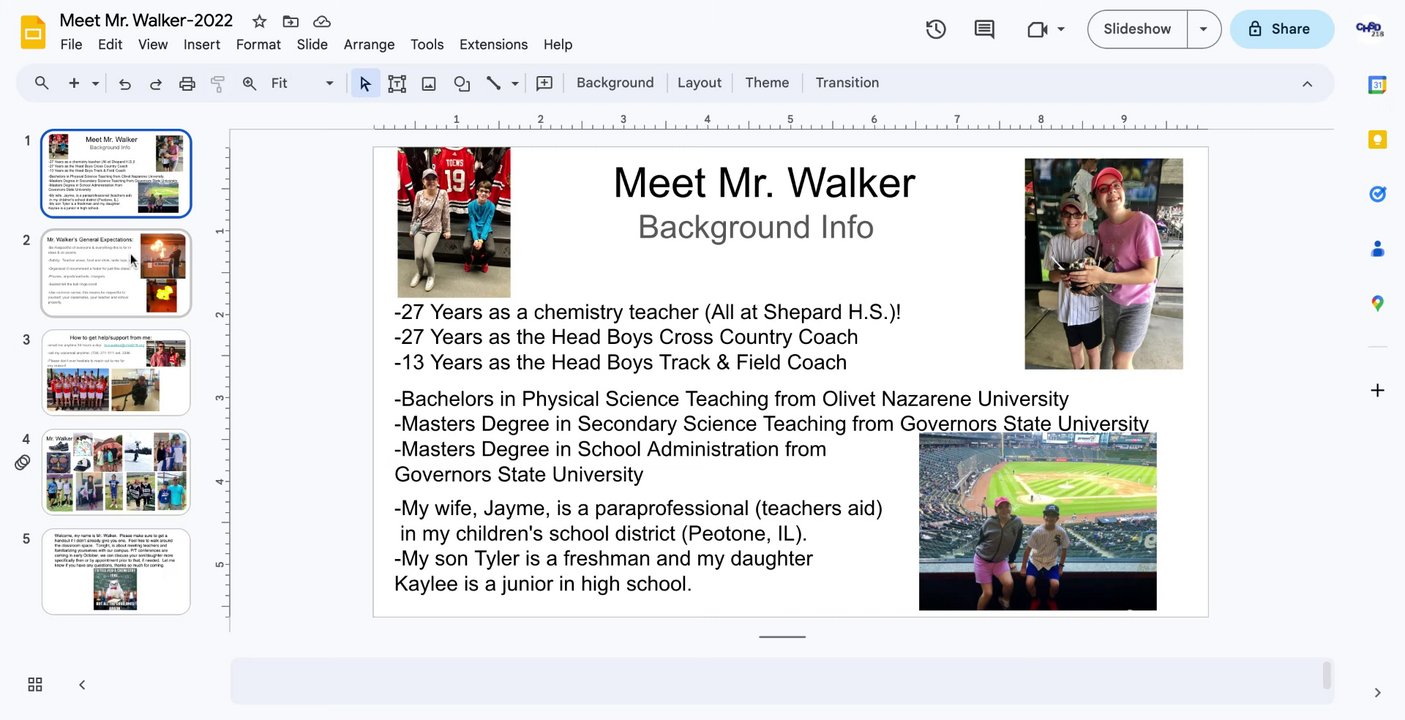Open version history clock icon
This screenshot has height=720, width=1405.
[936, 29]
